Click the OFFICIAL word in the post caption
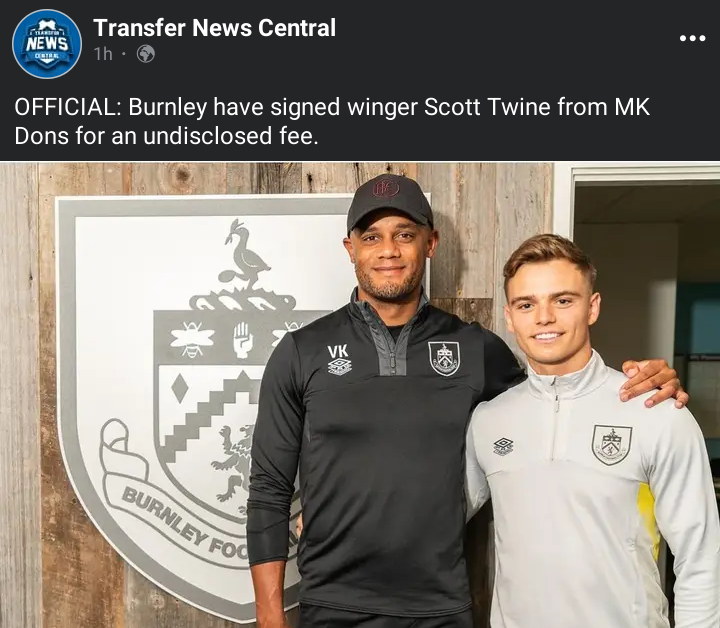 pos(68,107)
